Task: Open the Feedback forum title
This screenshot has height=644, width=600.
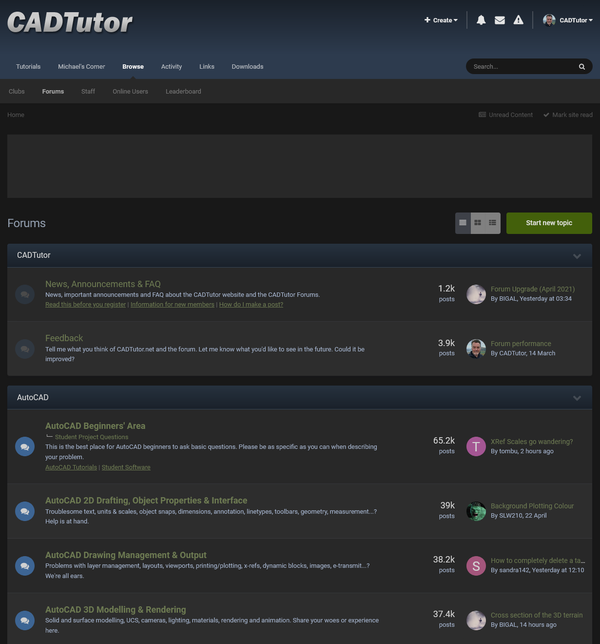Action: [x=64, y=338]
